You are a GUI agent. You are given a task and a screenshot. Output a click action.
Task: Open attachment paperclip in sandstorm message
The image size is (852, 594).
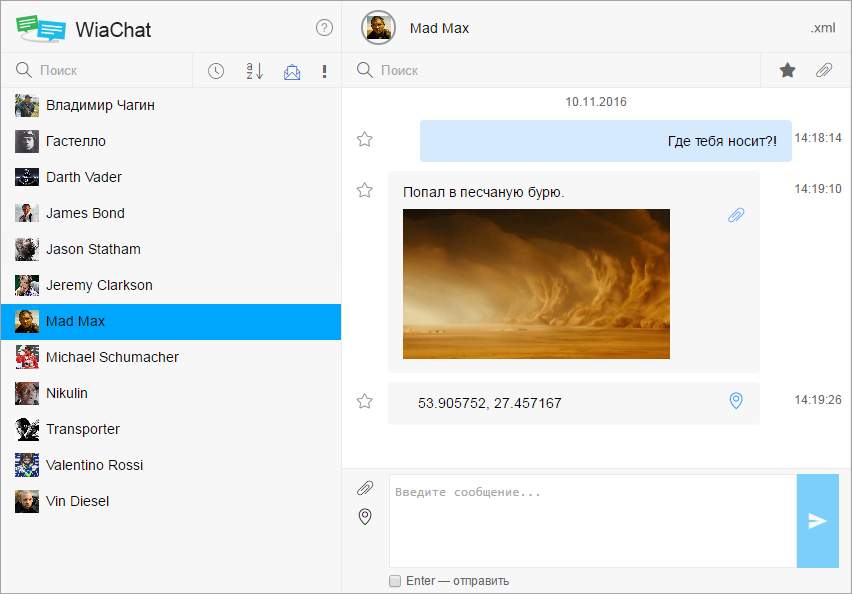point(736,216)
